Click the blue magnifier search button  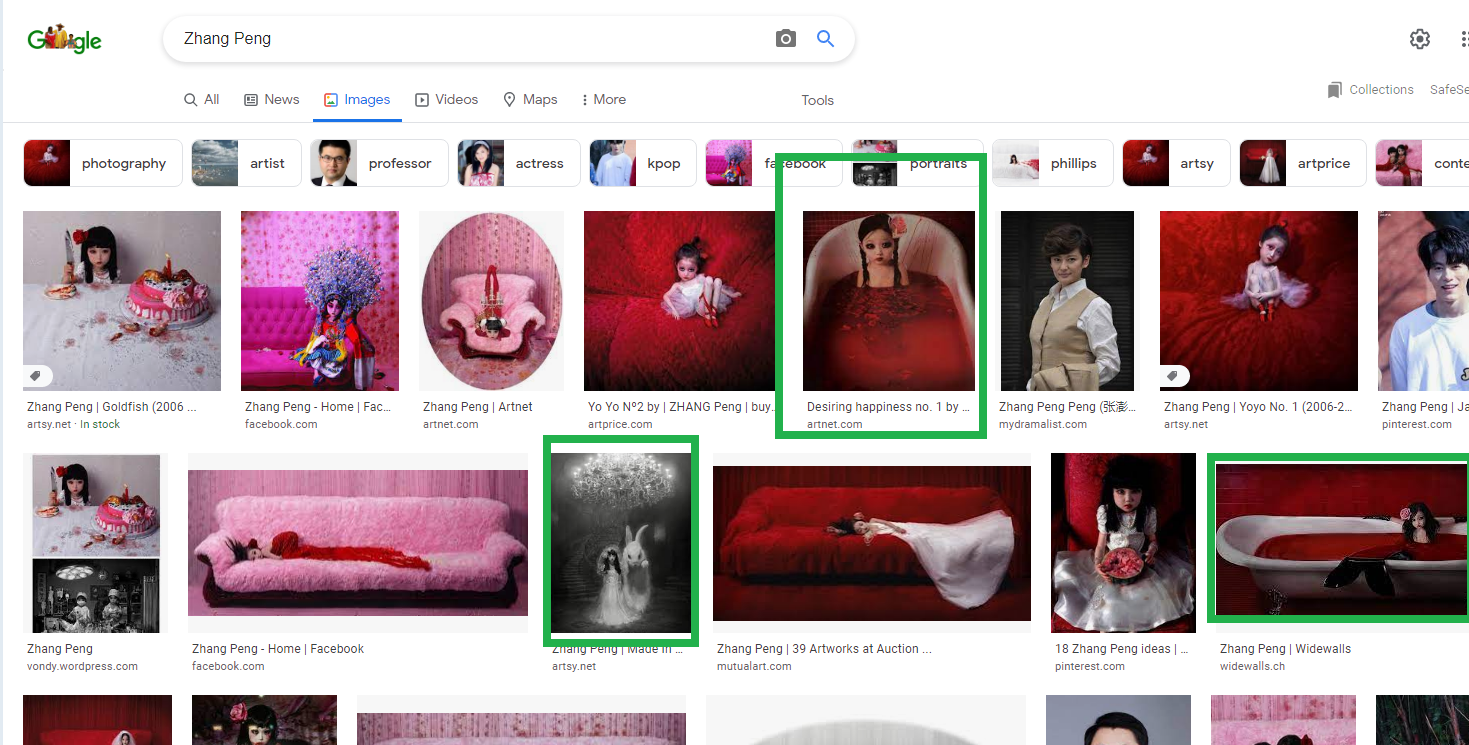(825, 39)
